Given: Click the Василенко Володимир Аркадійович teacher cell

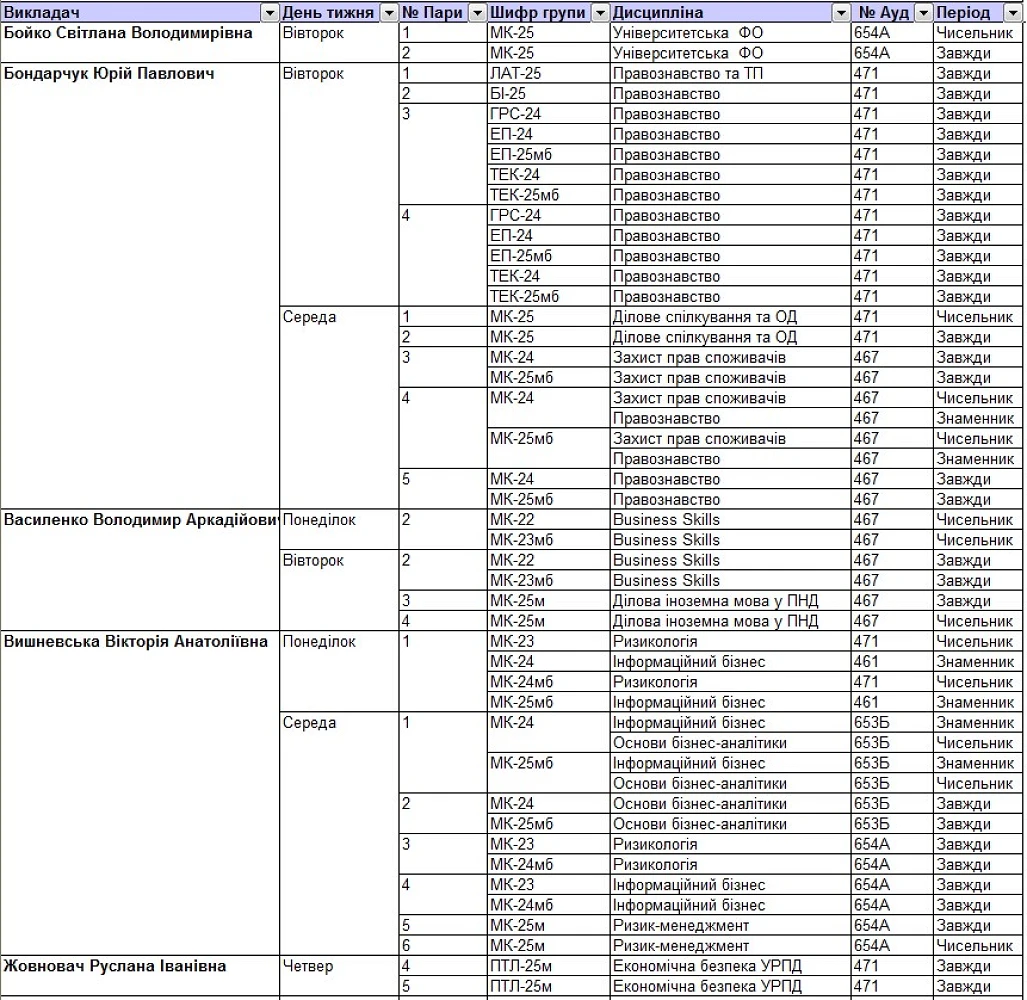Looking at the screenshot, I should click(x=140, y=520).
